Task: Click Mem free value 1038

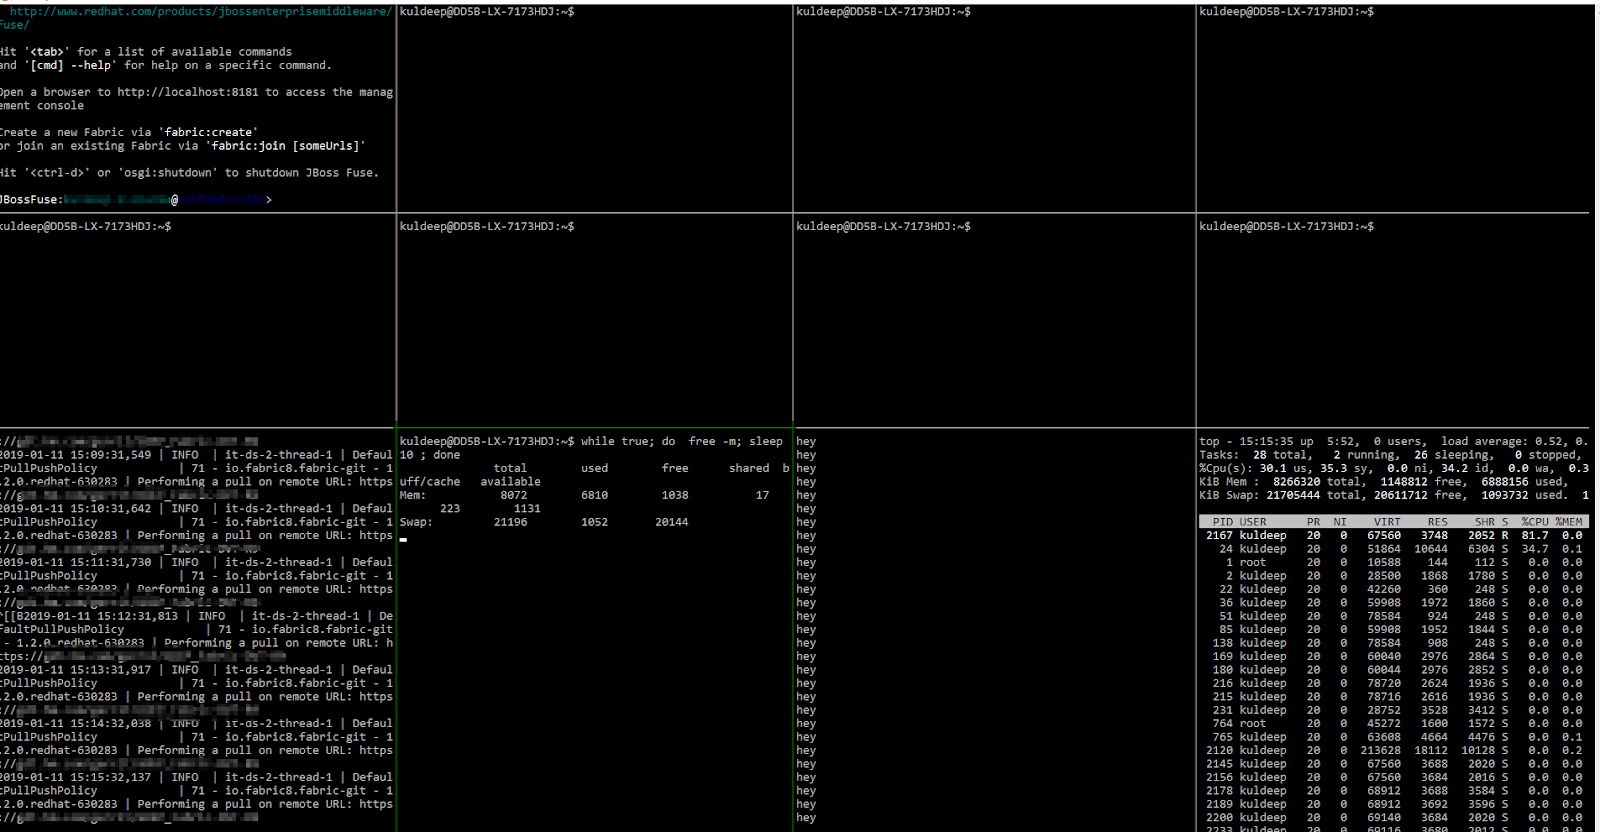Action: (x=675, y=495)
